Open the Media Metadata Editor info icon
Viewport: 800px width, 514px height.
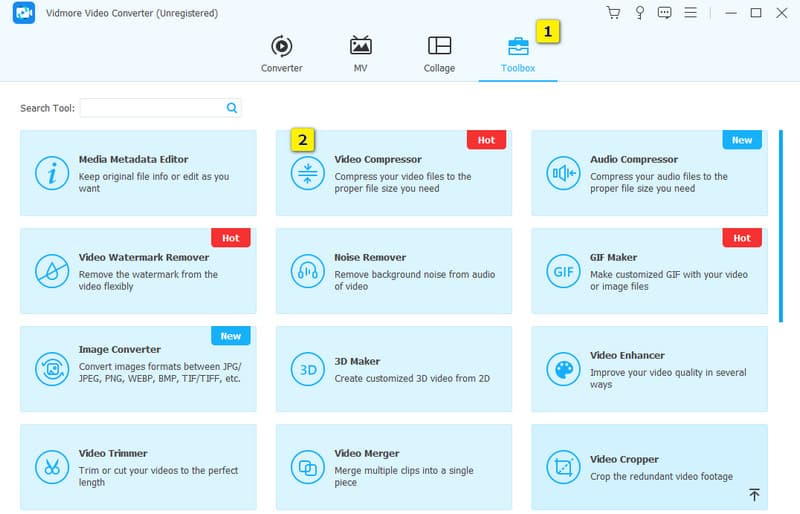[50, 173]
